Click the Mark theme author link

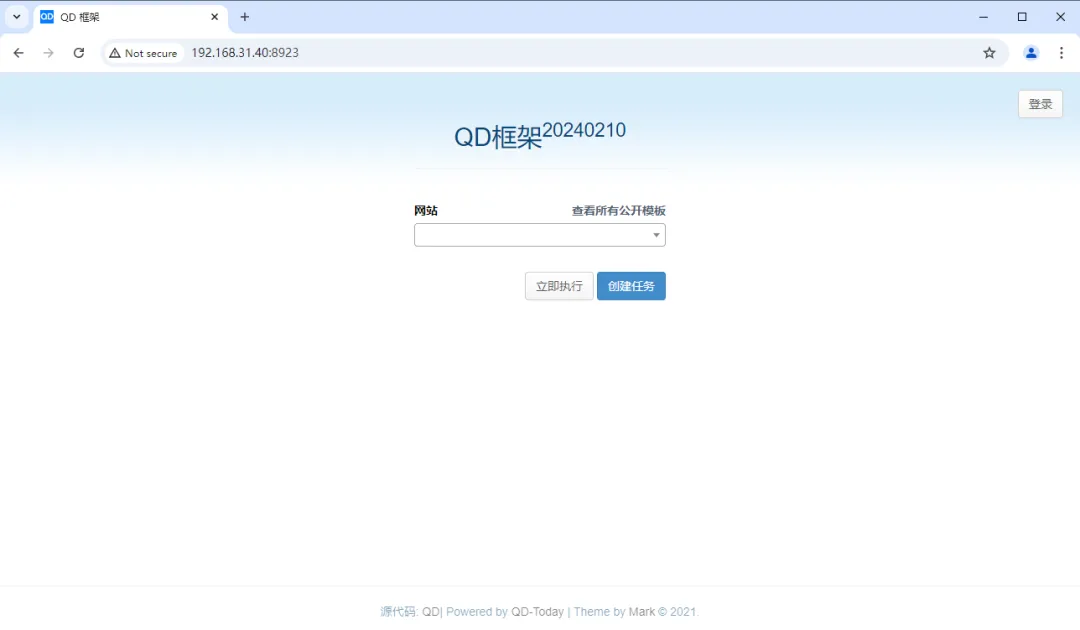(641, 612)
